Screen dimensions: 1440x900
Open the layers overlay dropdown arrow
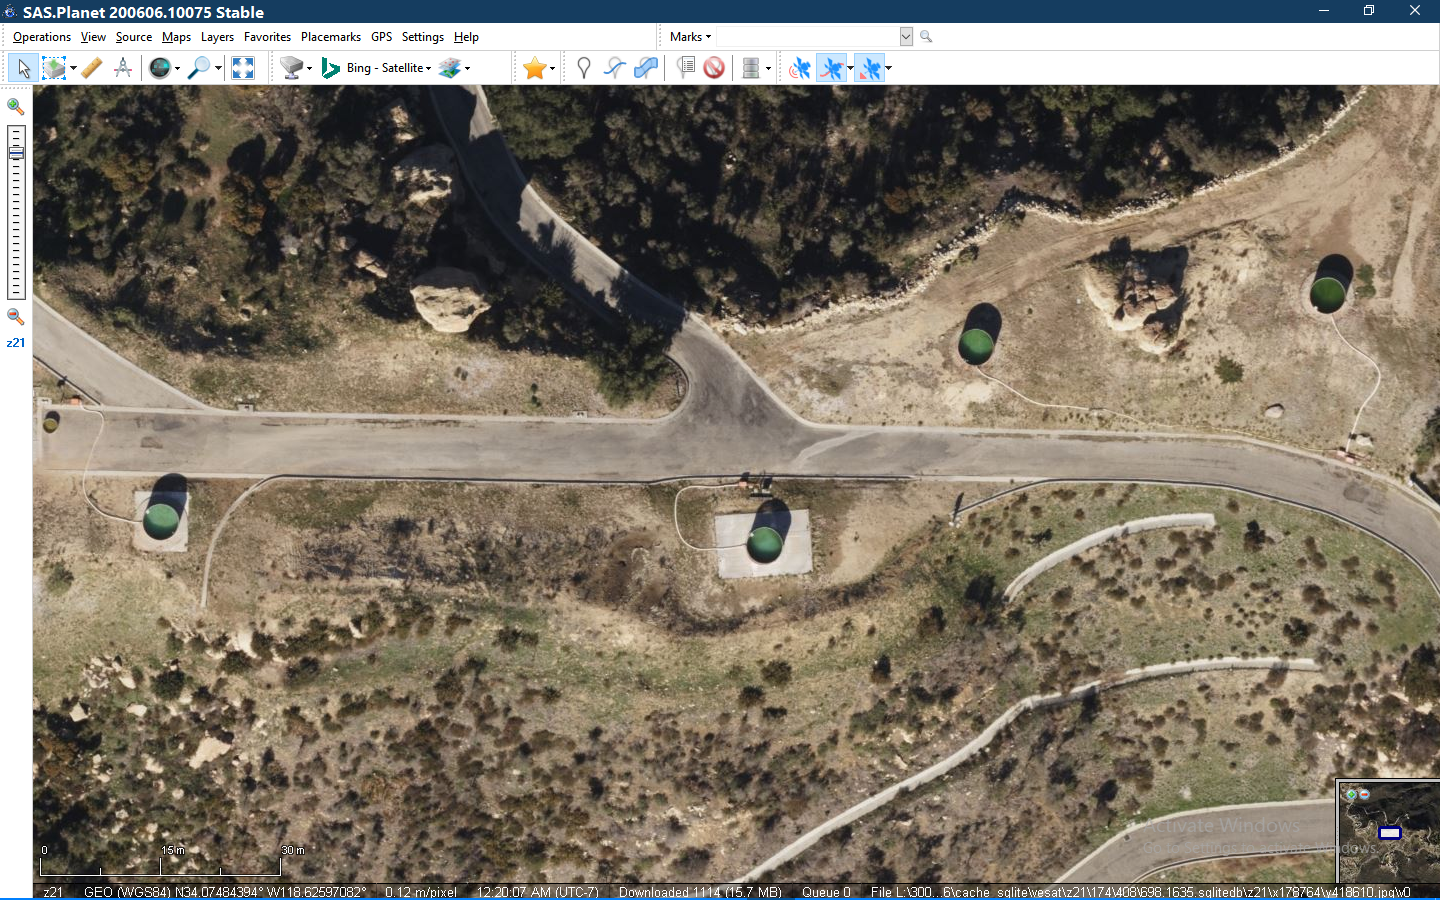(x=465, y=67)
